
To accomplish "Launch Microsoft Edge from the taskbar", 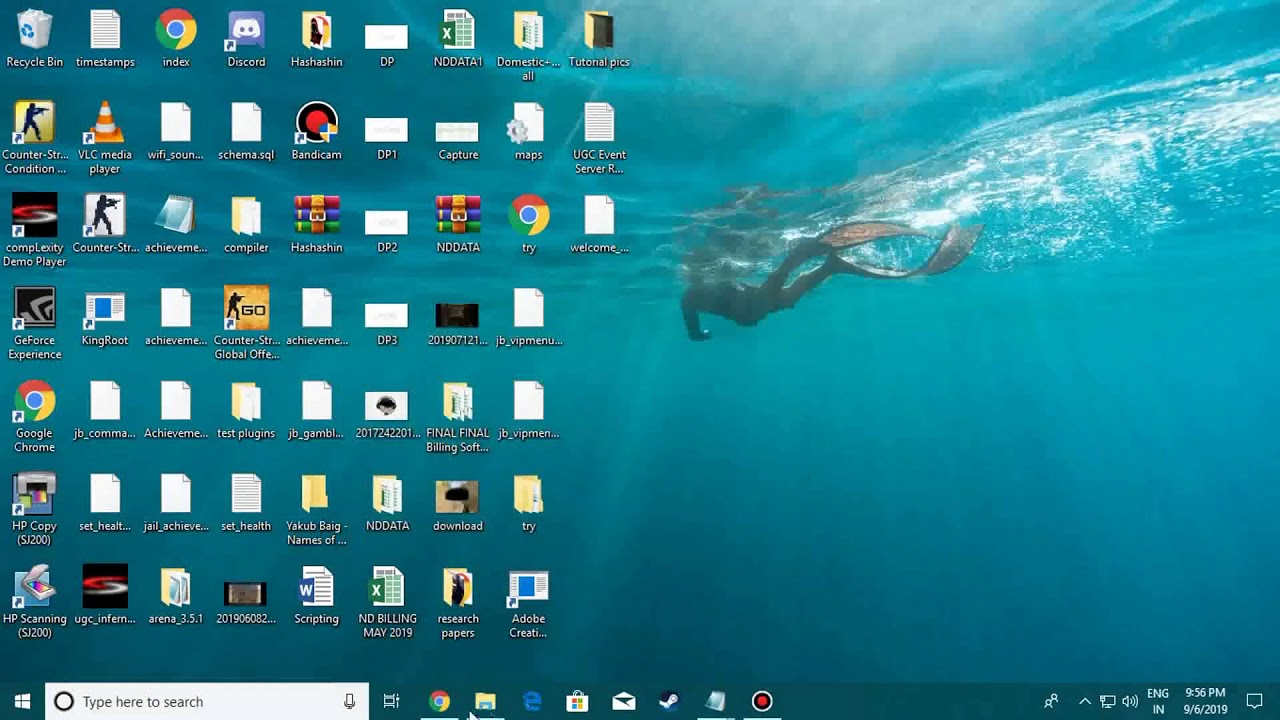I will (531, 701).
